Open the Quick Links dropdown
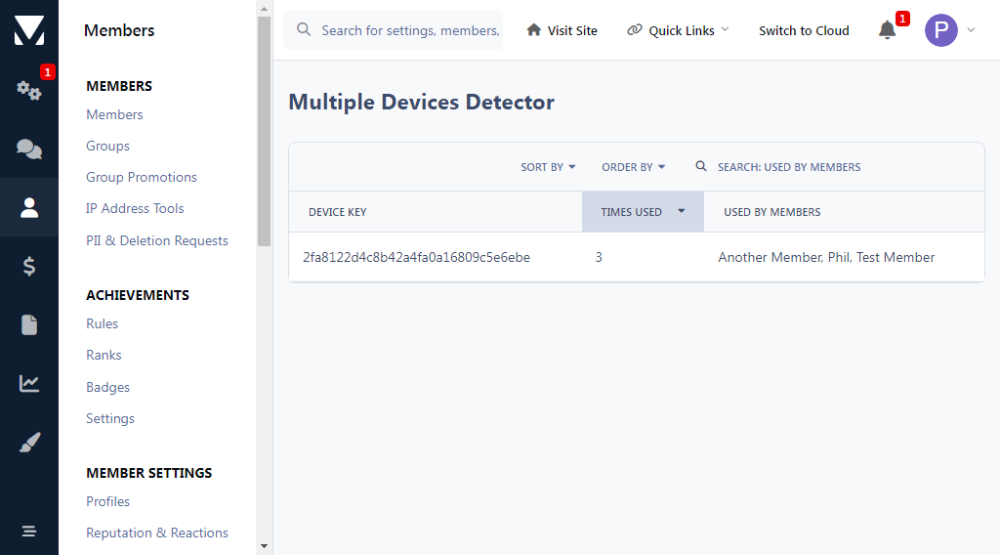Screen dimensions: 1000x555 click(679, 30)
